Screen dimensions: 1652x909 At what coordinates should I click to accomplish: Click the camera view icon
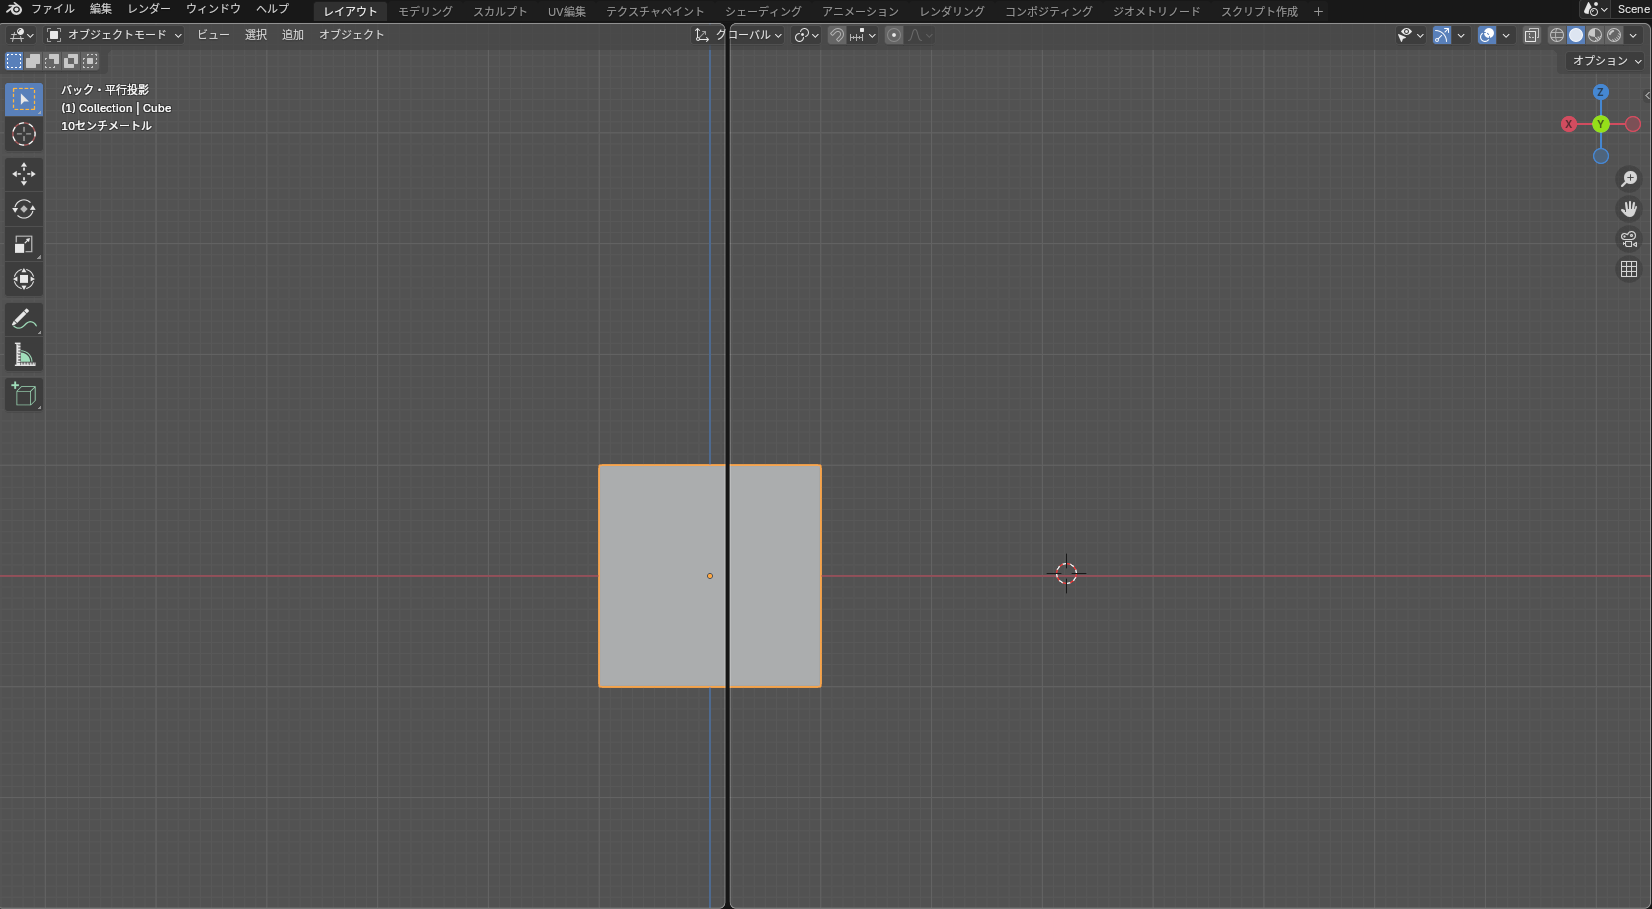(x=1629, y=239)
